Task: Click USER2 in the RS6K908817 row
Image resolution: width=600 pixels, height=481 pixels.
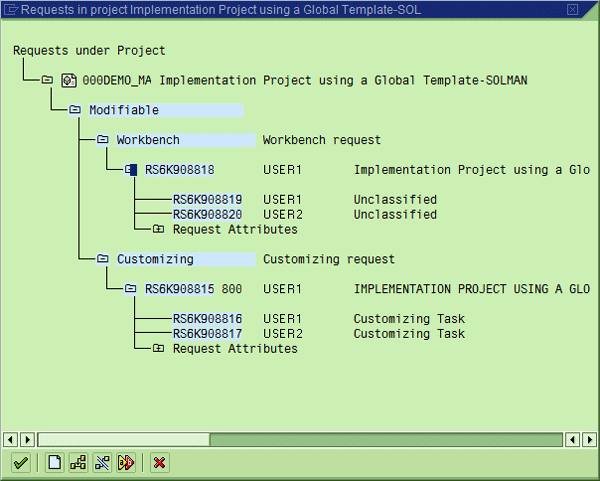Action: (x=283, y=334)
